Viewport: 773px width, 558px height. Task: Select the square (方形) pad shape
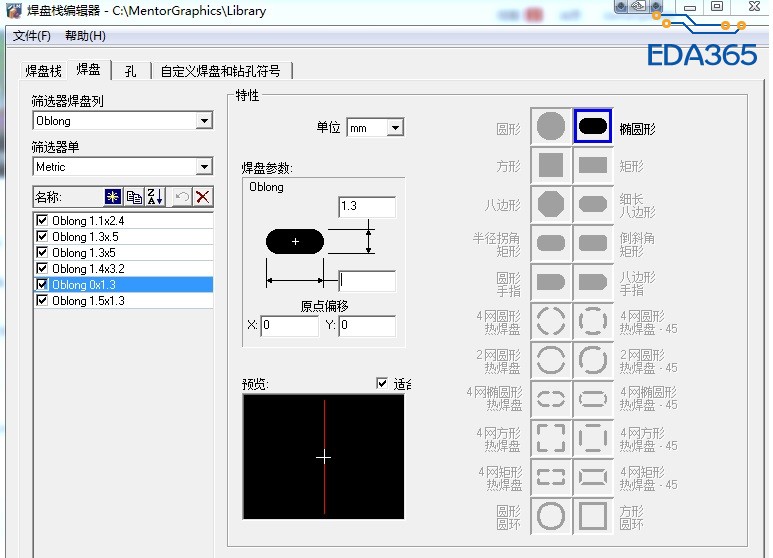click(551, 165)
